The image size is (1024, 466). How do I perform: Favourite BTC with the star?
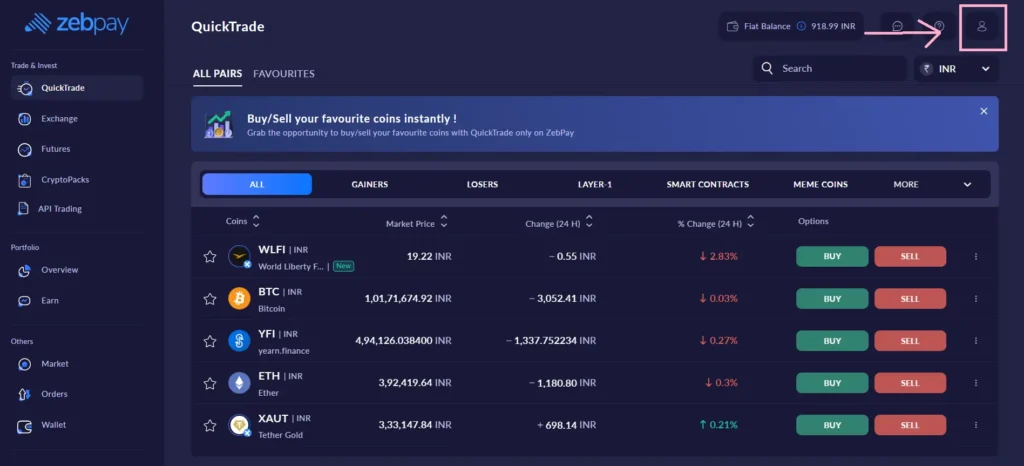pyautogui.click(x=210, y=299)
